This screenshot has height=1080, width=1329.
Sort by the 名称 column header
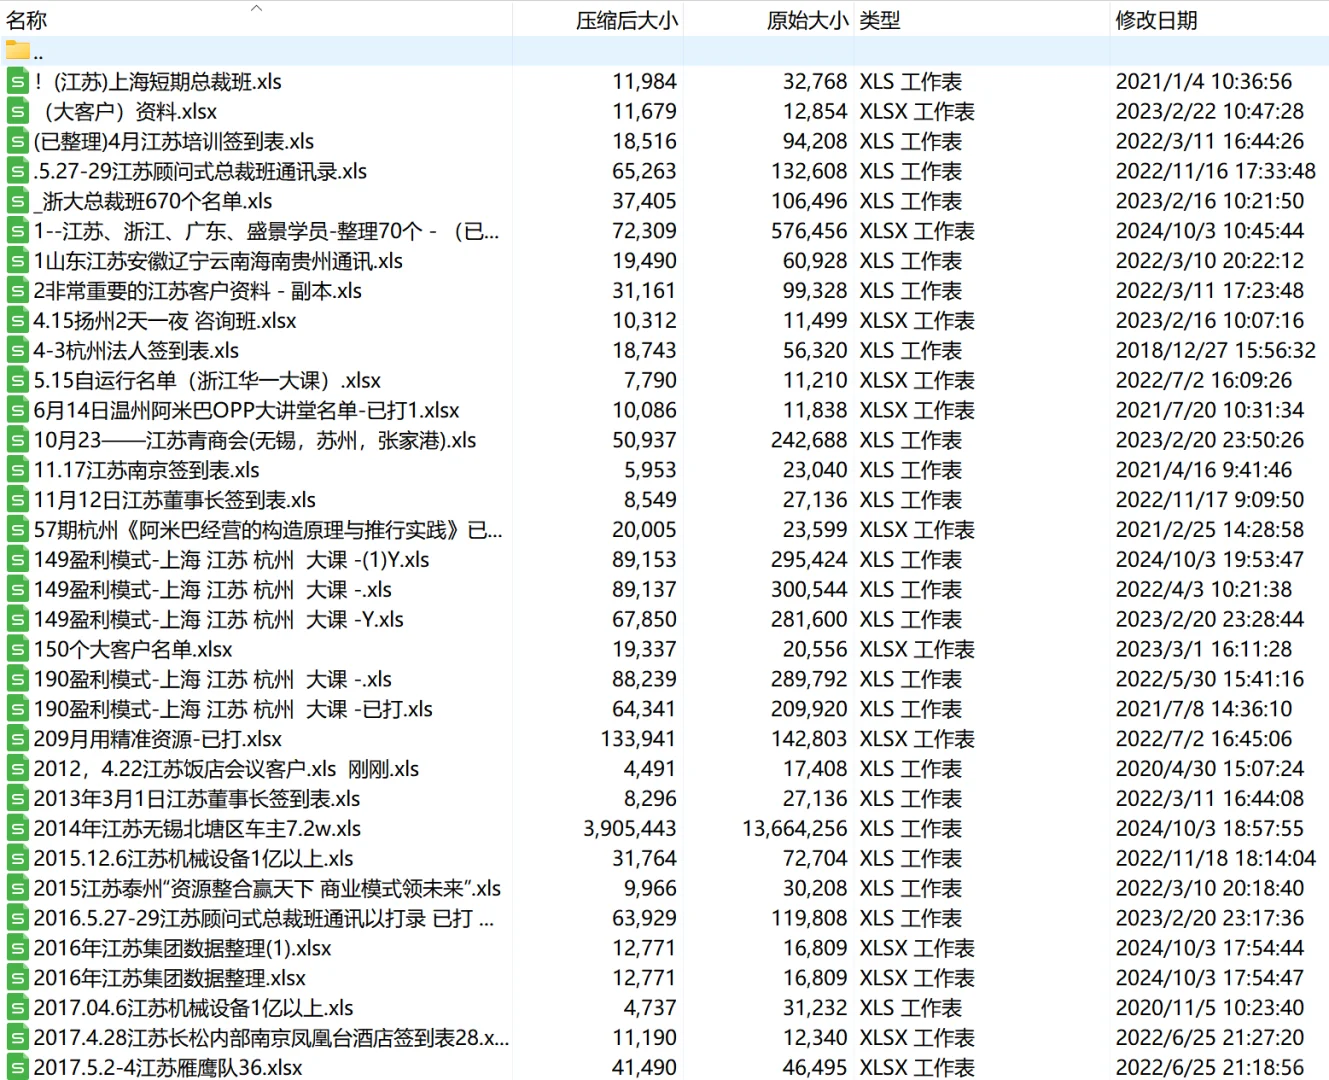click(x=27, y=20)
